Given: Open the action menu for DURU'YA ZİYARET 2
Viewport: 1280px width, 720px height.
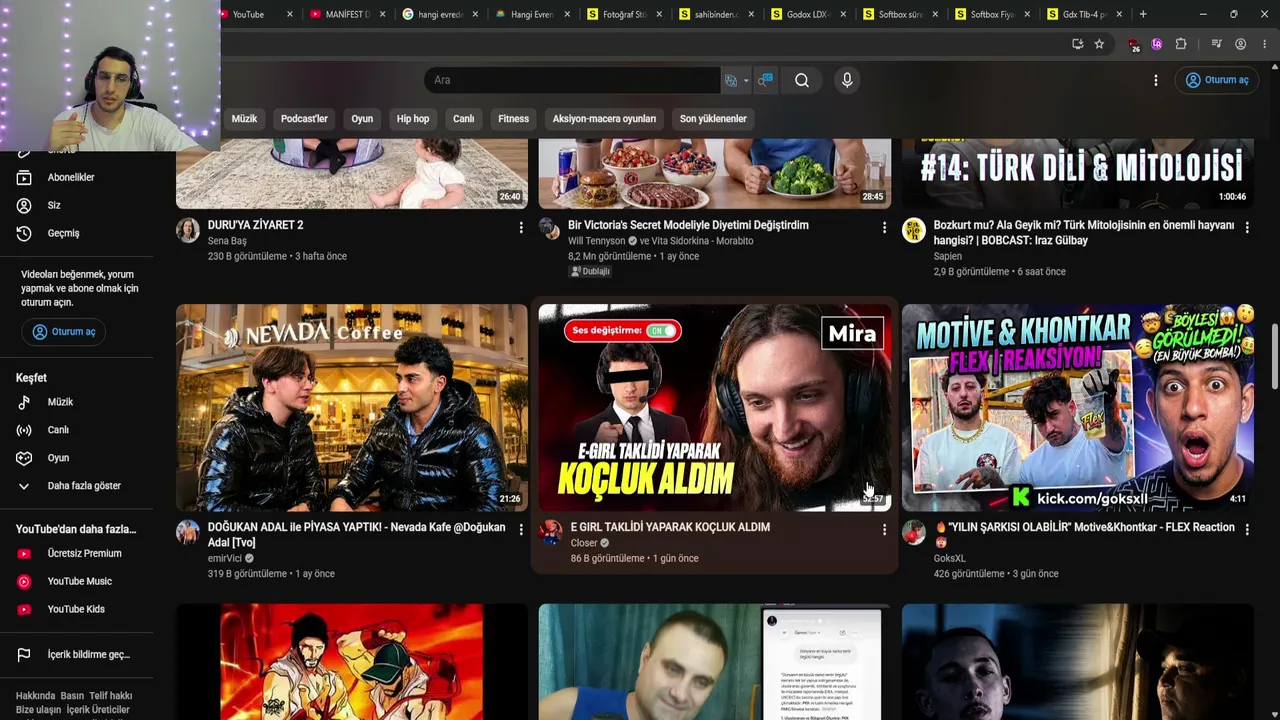Looking at the screenshot, I should coord(521,228).
